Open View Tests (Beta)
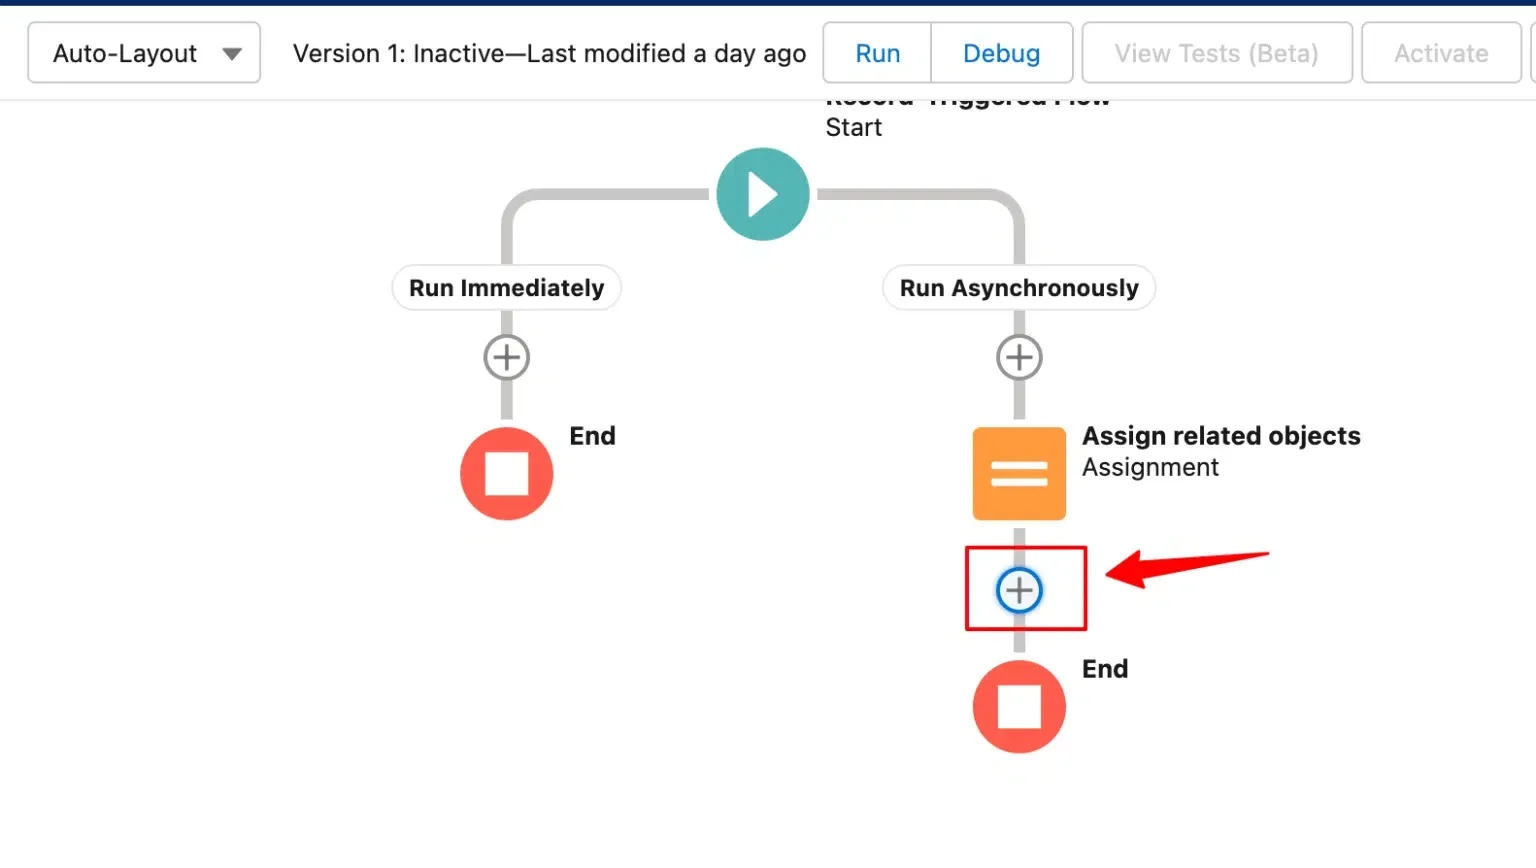Viewport: 1536px width, 868px height. point(1216,53)
